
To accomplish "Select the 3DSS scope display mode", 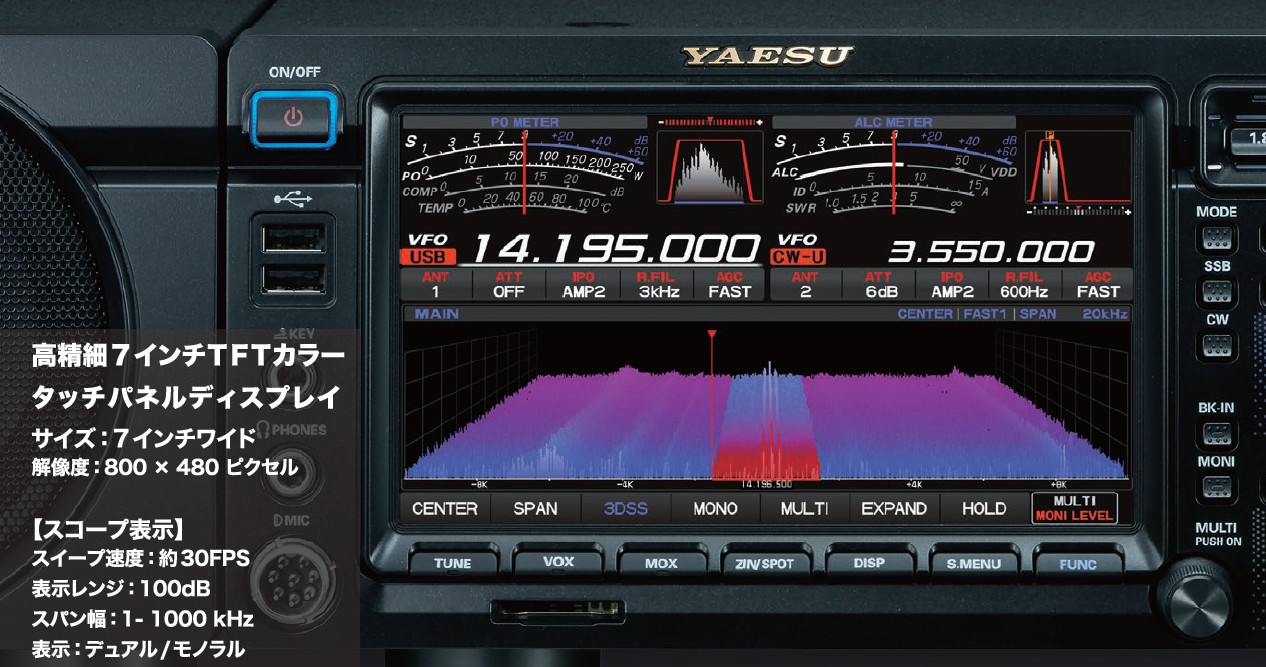I will (x=625, y=508).
